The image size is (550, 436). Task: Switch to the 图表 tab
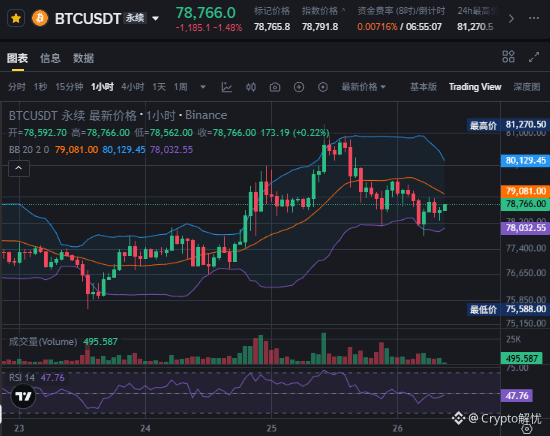point(17,58)
